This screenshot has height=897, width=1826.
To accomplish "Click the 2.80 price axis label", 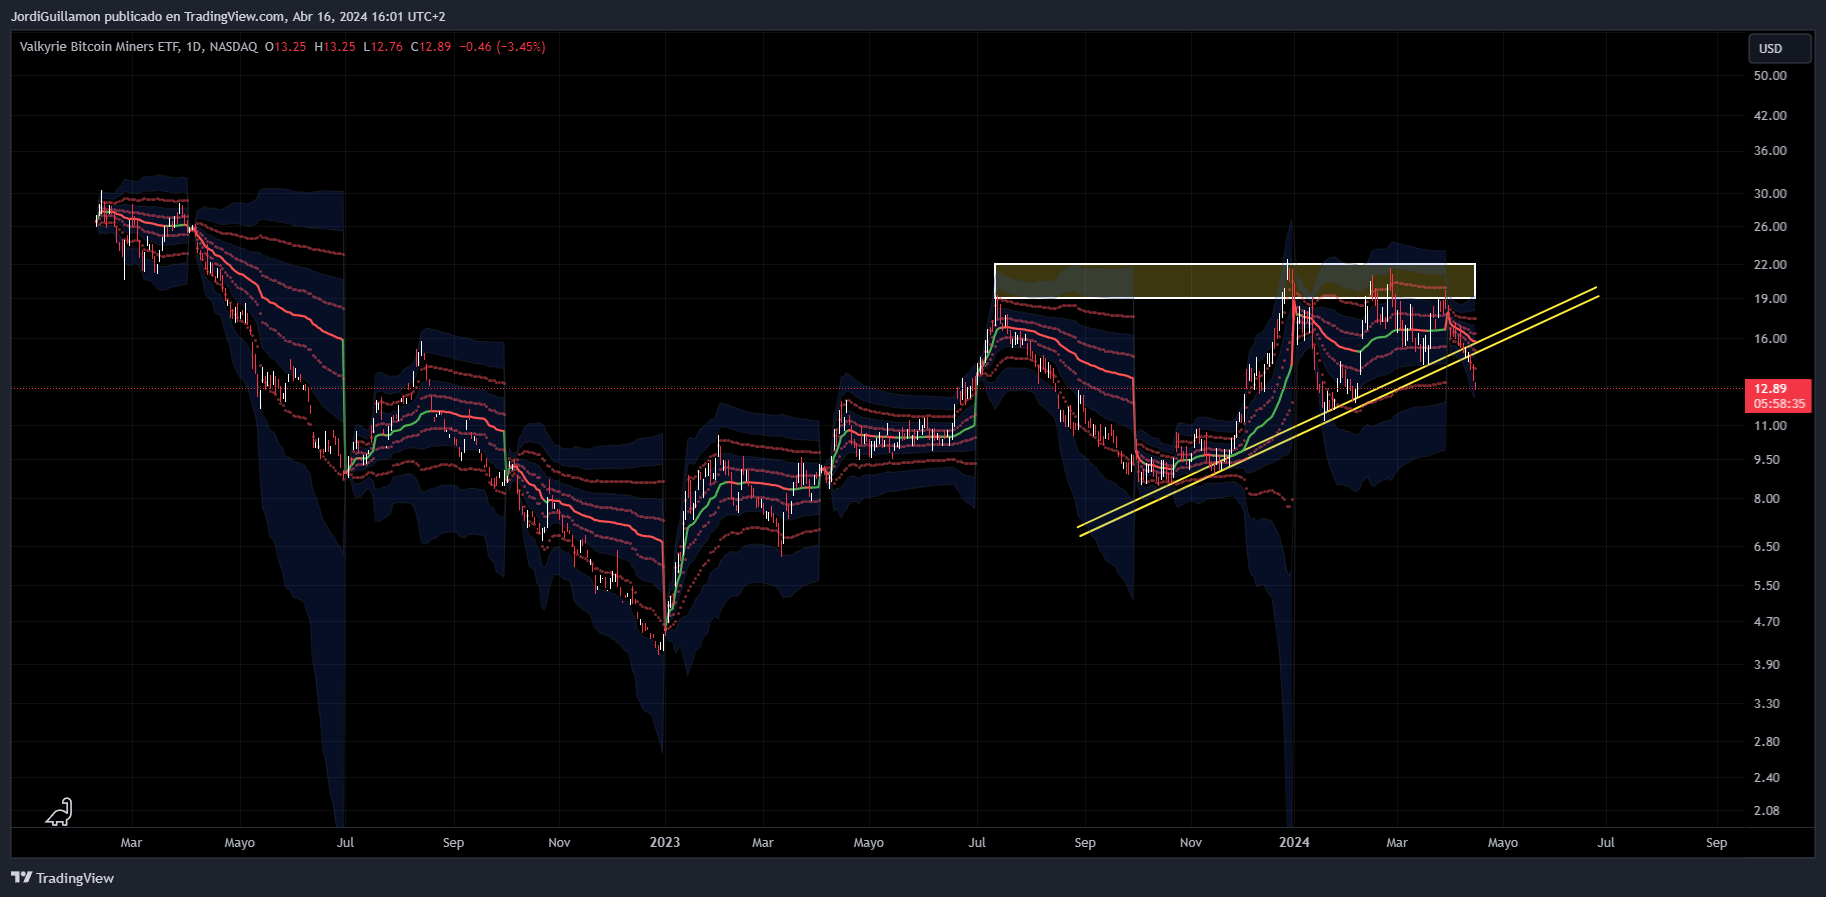I will point(1767,742).
